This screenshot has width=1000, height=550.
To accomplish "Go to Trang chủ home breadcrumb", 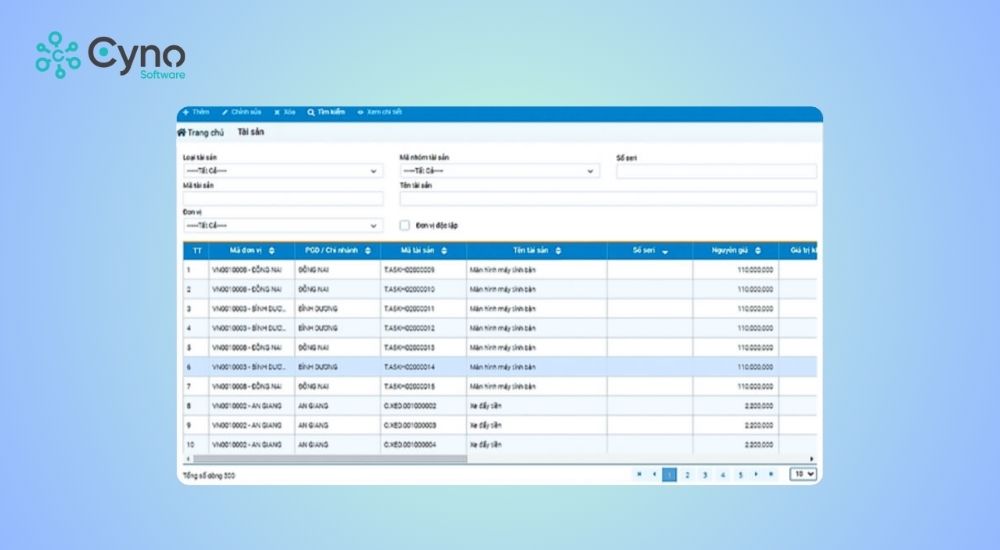I will click(200, 133).
